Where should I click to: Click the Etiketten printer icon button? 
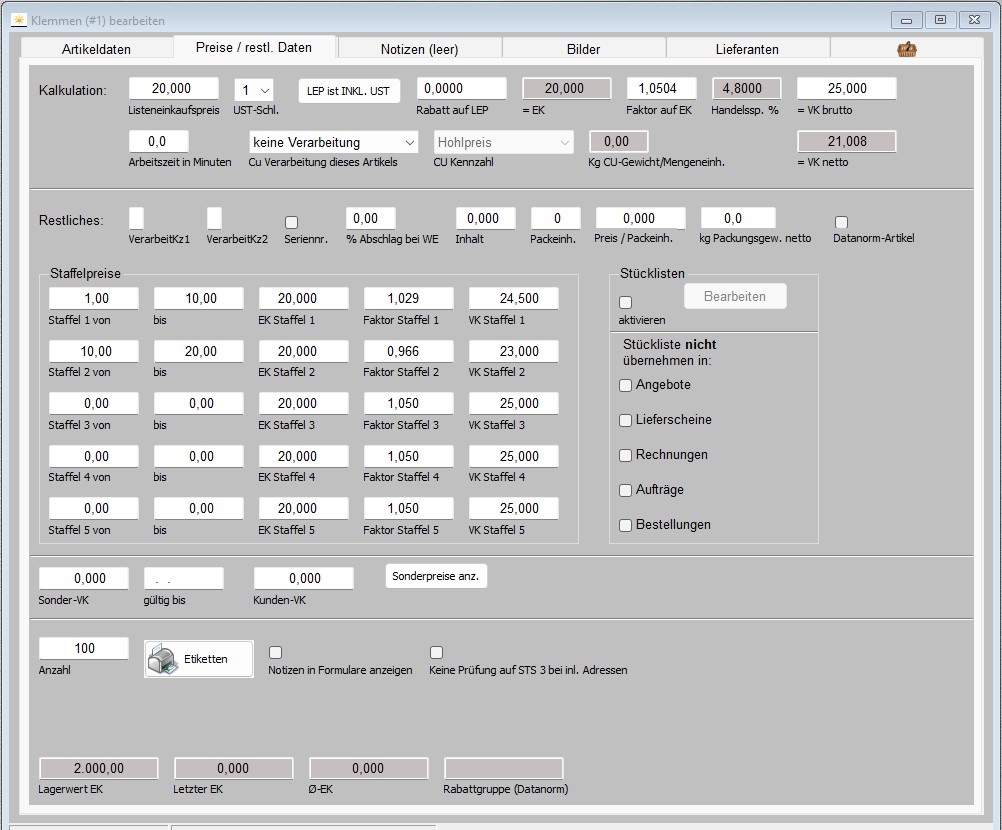pos(198,659)
